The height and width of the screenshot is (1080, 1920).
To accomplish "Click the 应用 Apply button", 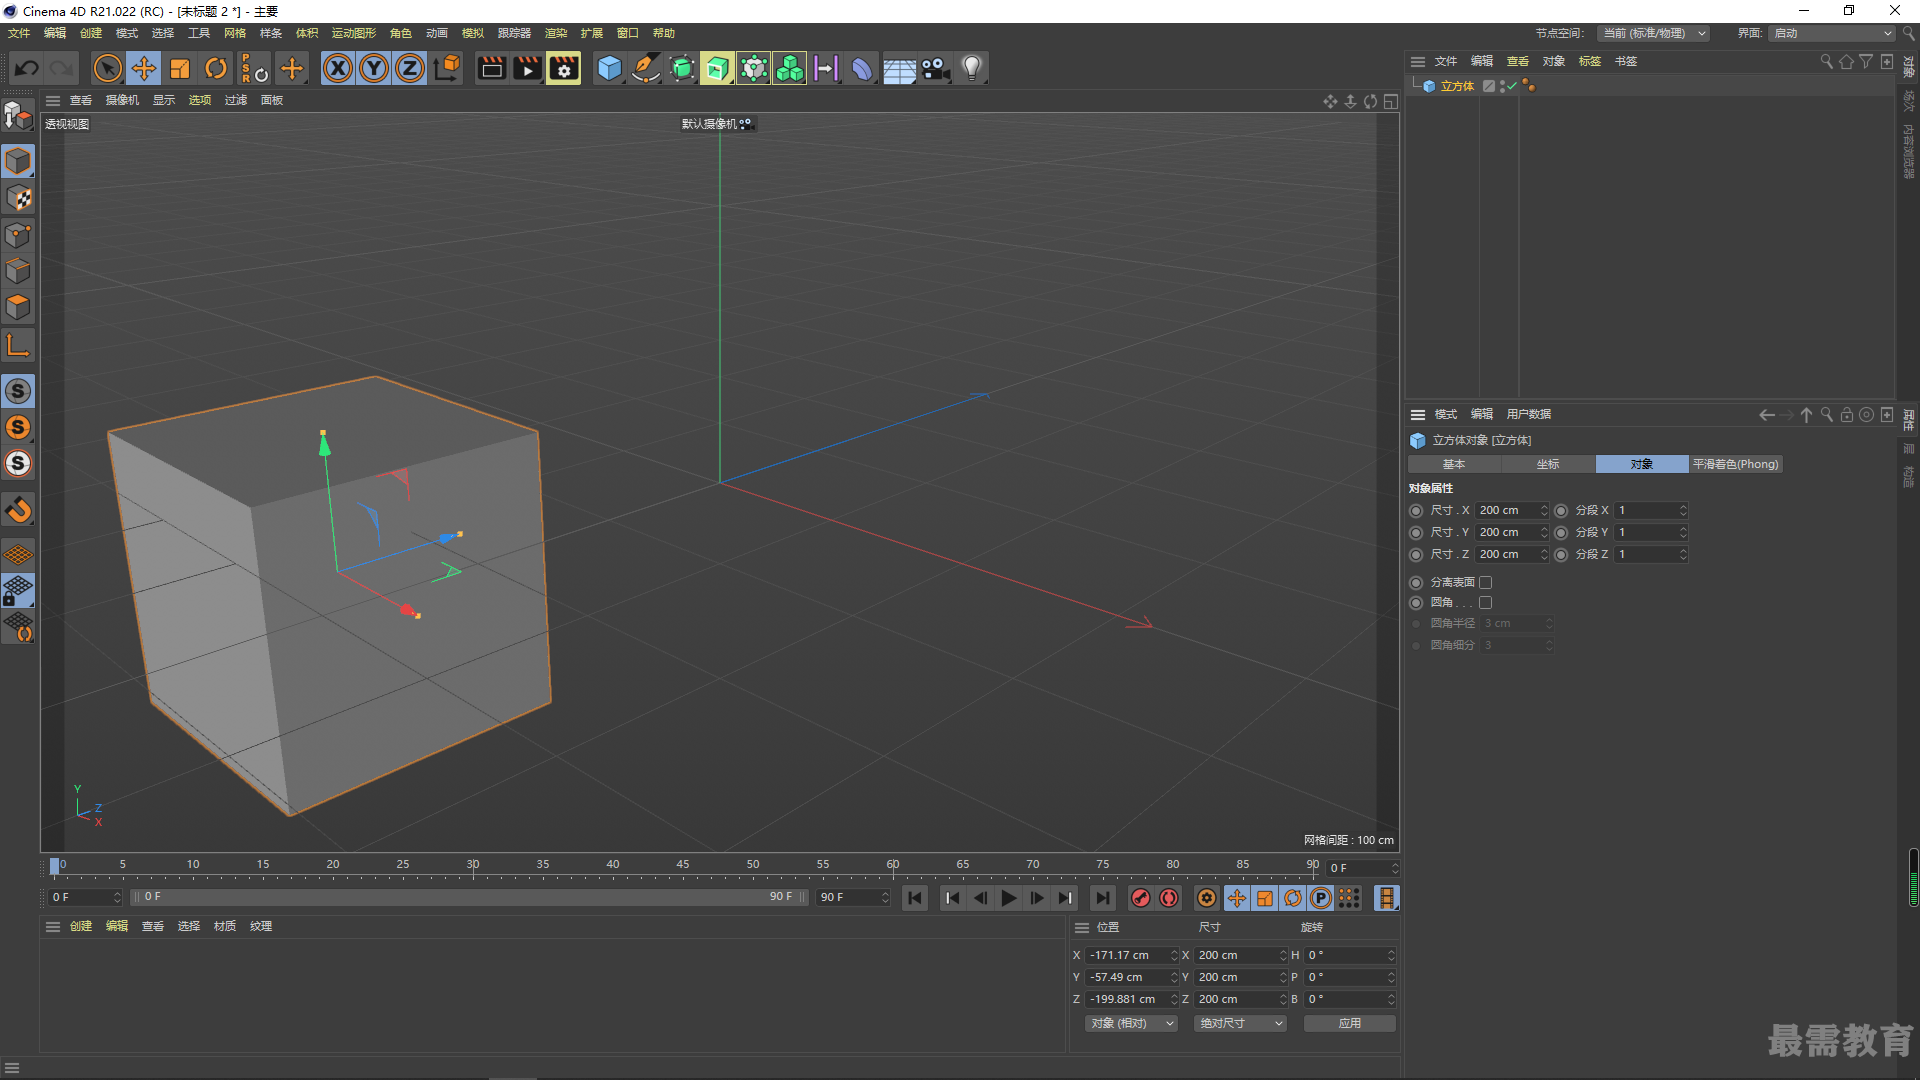I will tap(1350, 1023).
